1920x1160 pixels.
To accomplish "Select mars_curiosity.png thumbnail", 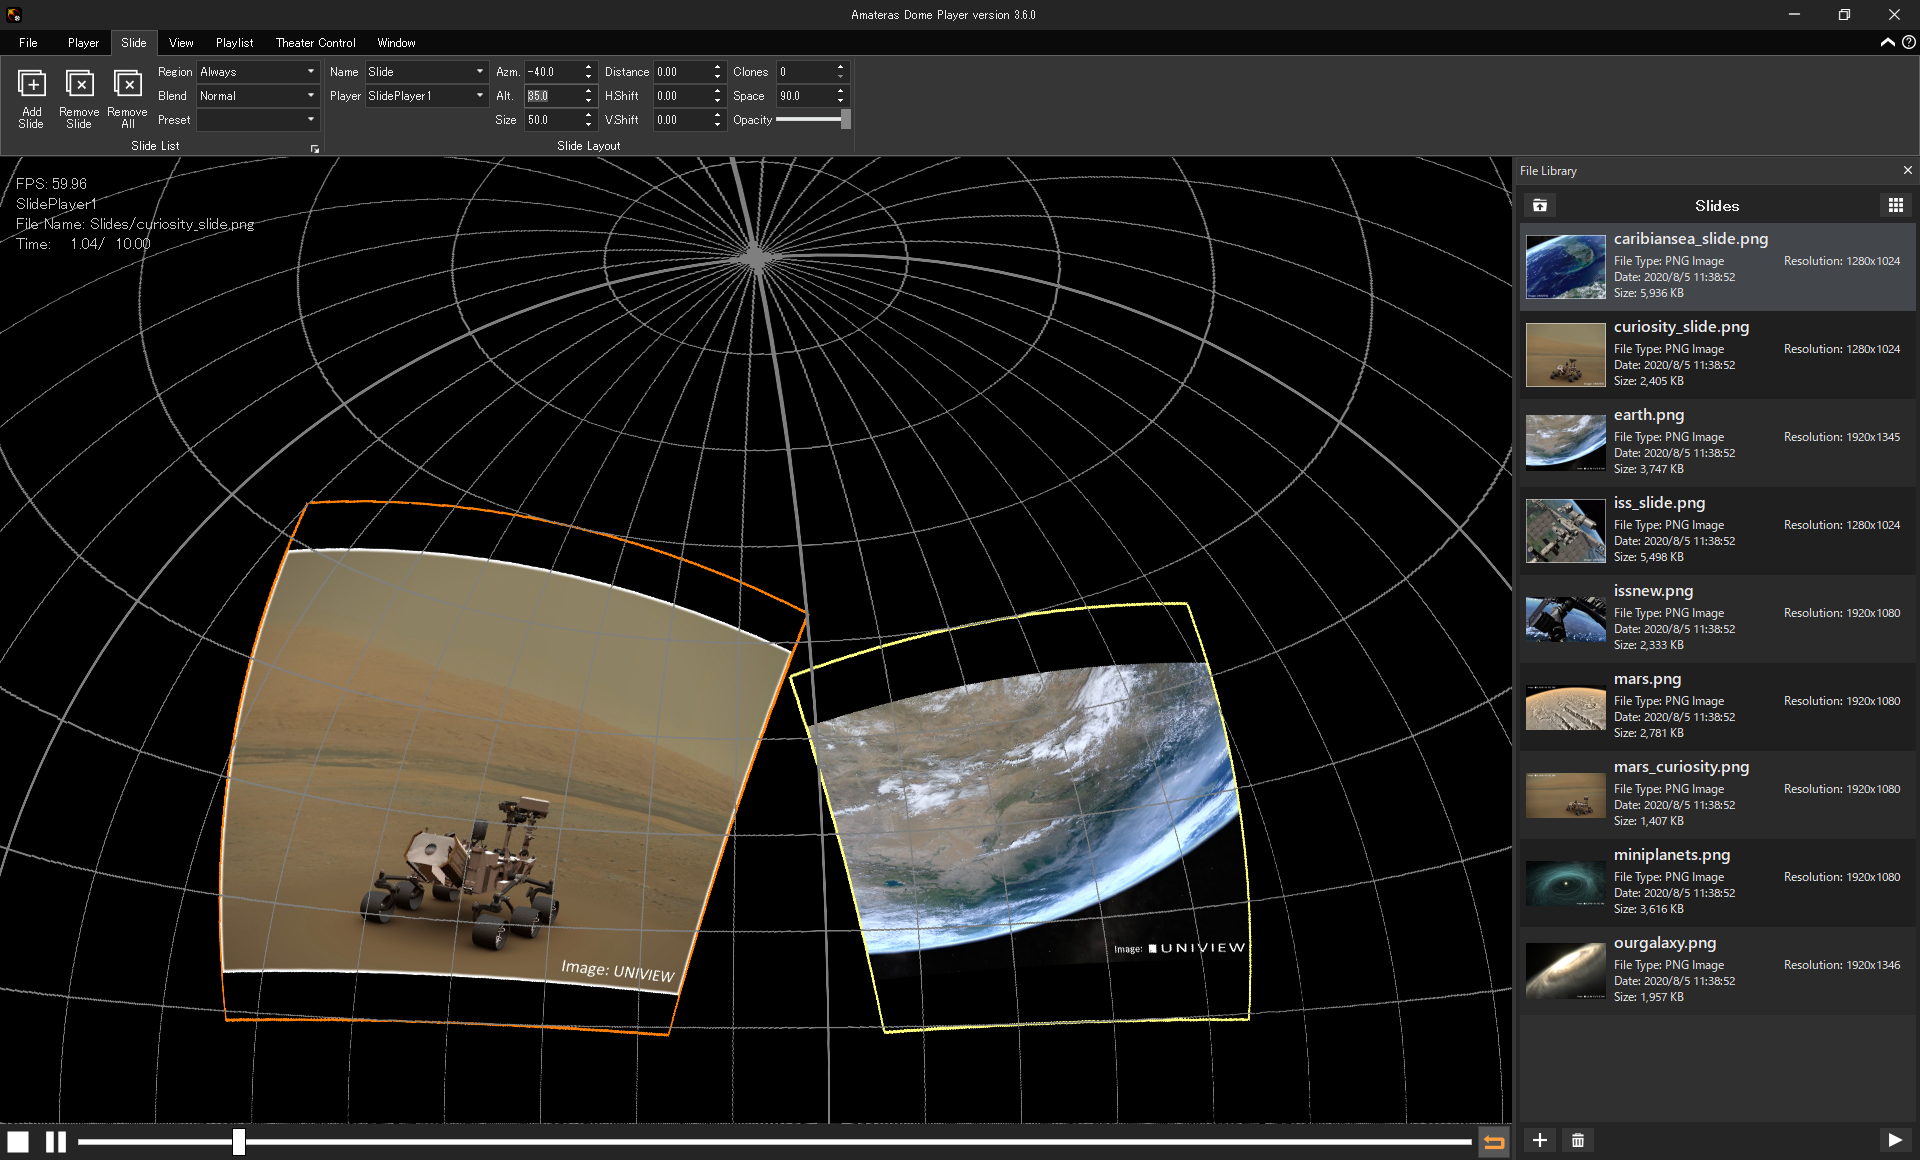I will click(1565, 794).
